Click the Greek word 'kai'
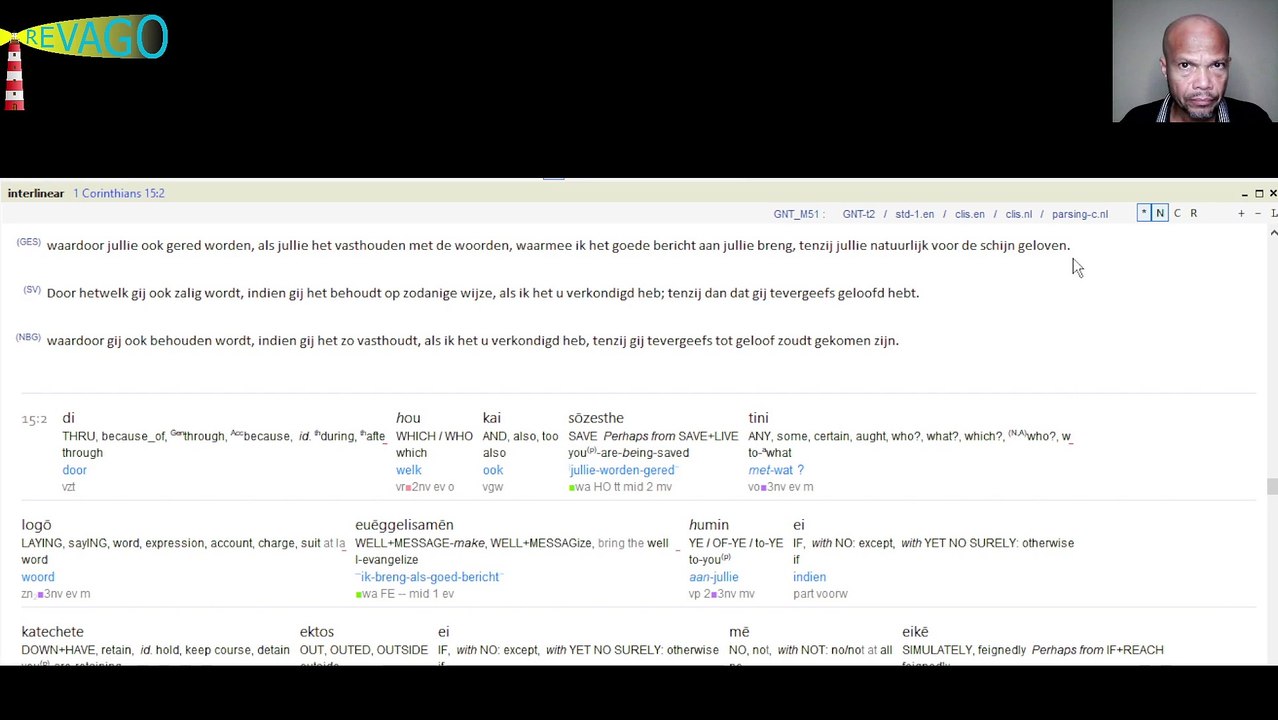This screenshot has width=1278, height=720. pos(491,418)
